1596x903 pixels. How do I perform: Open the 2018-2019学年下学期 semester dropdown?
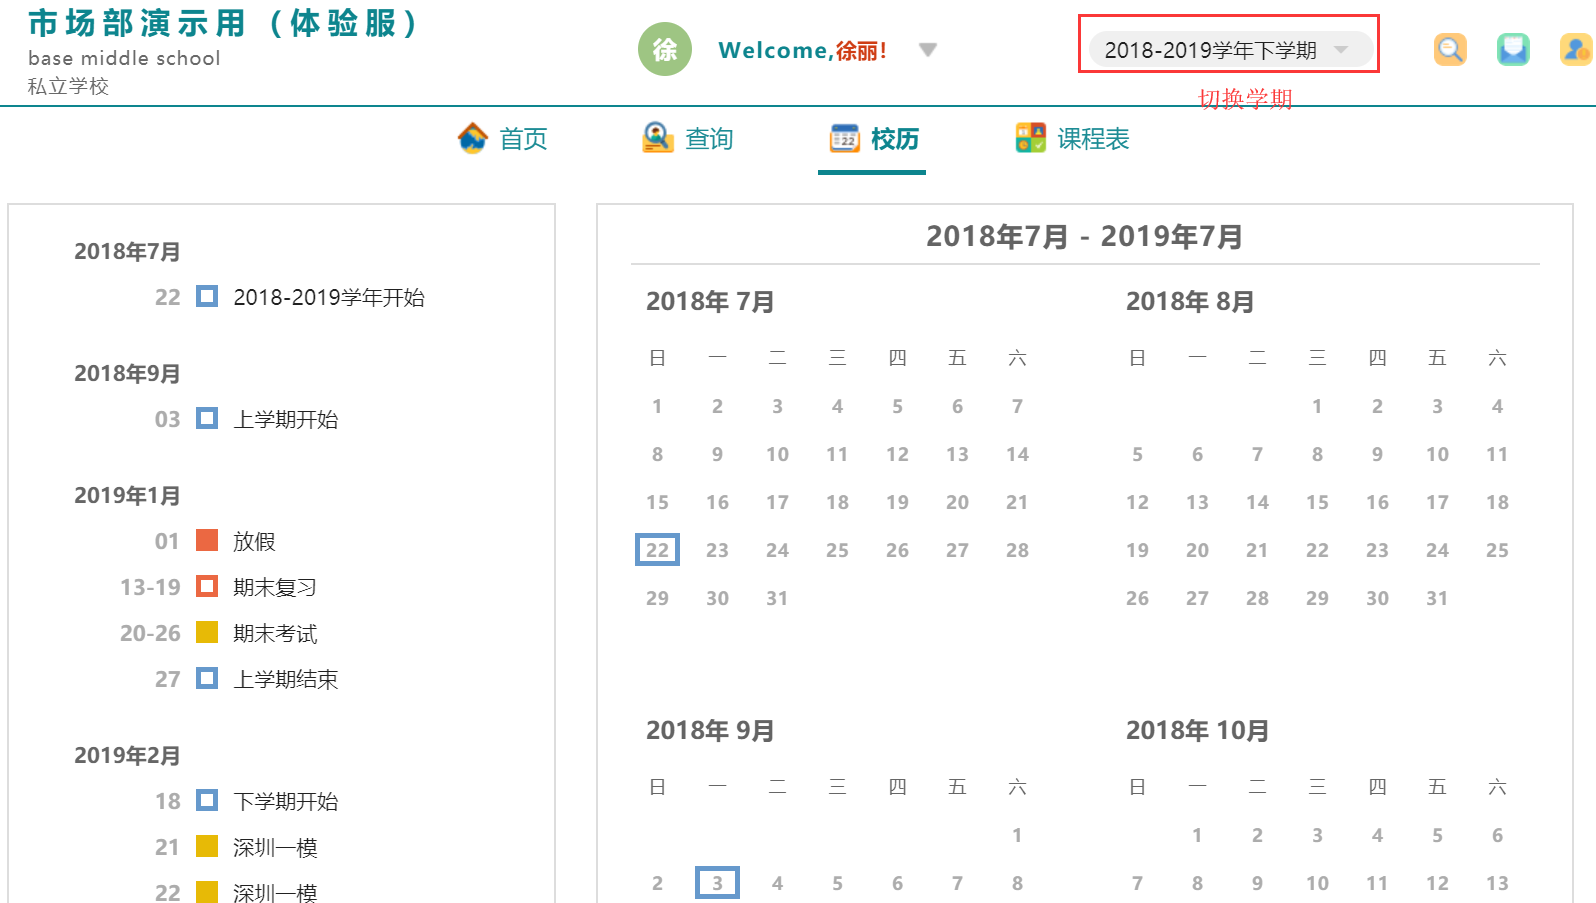[1230, 50]
